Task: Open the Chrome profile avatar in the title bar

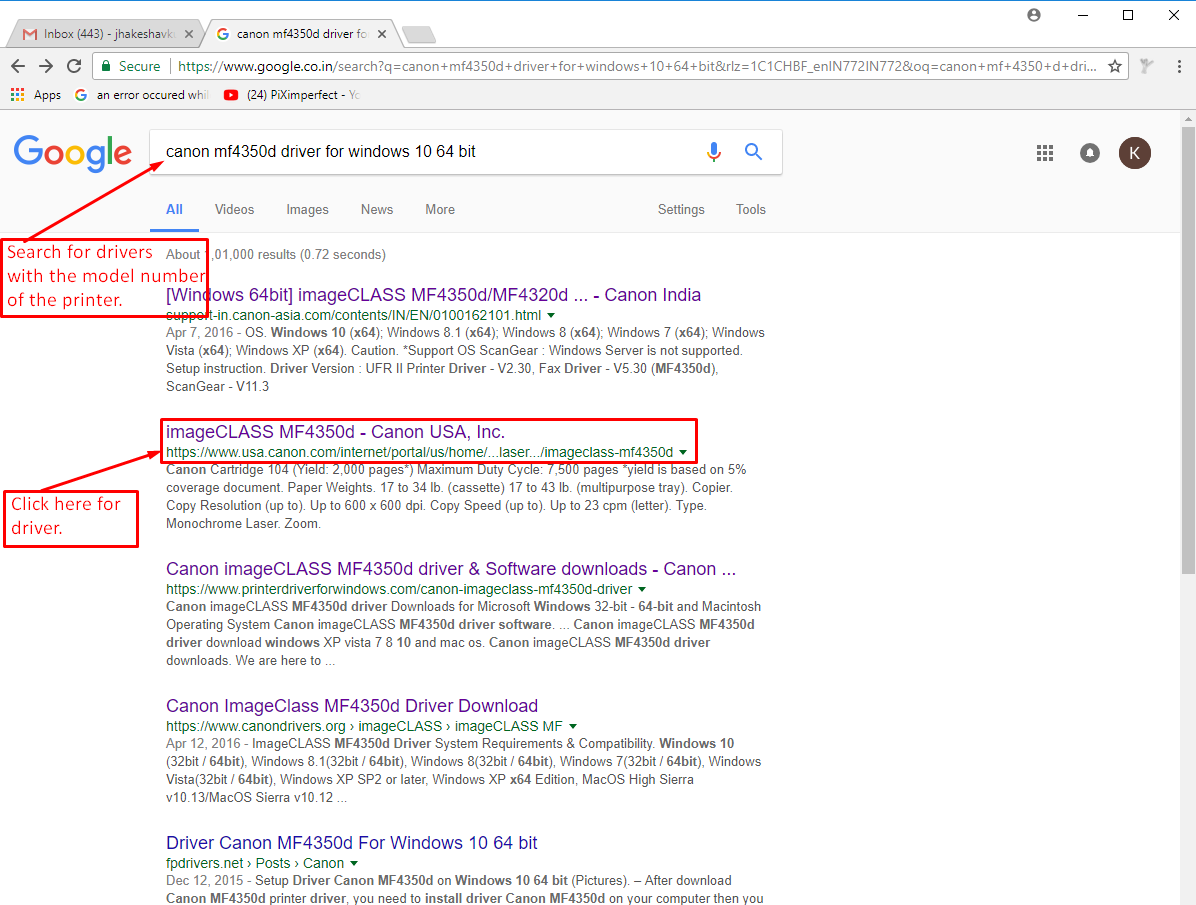Action: pos(1034,15)
